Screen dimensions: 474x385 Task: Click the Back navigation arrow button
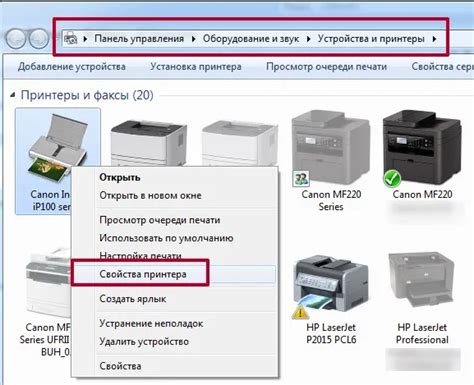pos(16,39)
